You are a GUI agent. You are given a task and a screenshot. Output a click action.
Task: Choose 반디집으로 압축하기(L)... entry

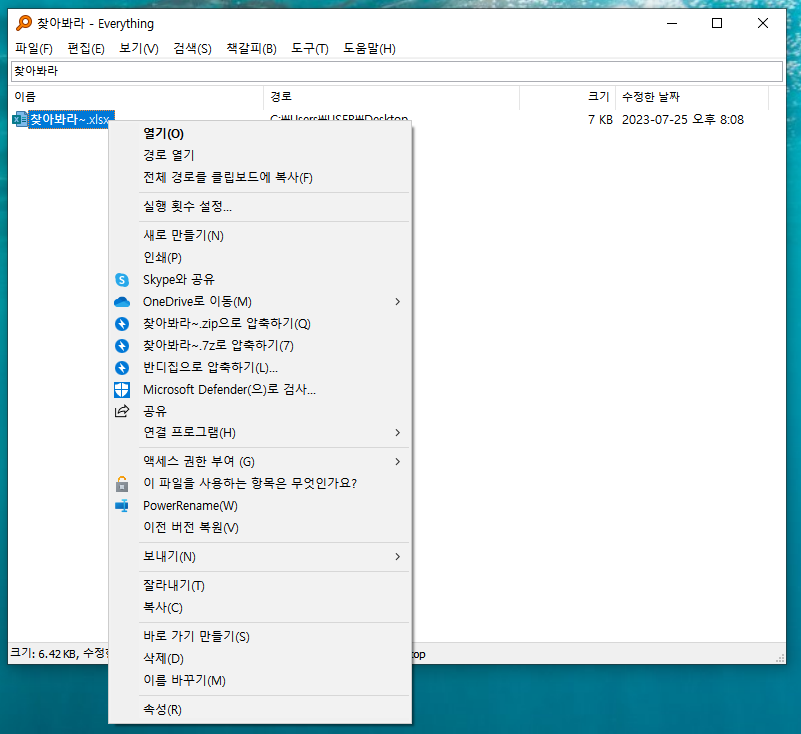(x=260, y=368)
